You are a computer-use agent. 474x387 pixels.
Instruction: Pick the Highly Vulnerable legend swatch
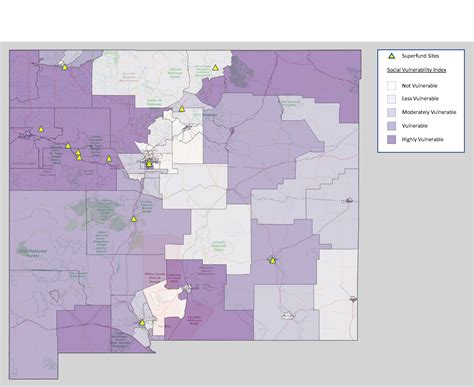point(391,140)
